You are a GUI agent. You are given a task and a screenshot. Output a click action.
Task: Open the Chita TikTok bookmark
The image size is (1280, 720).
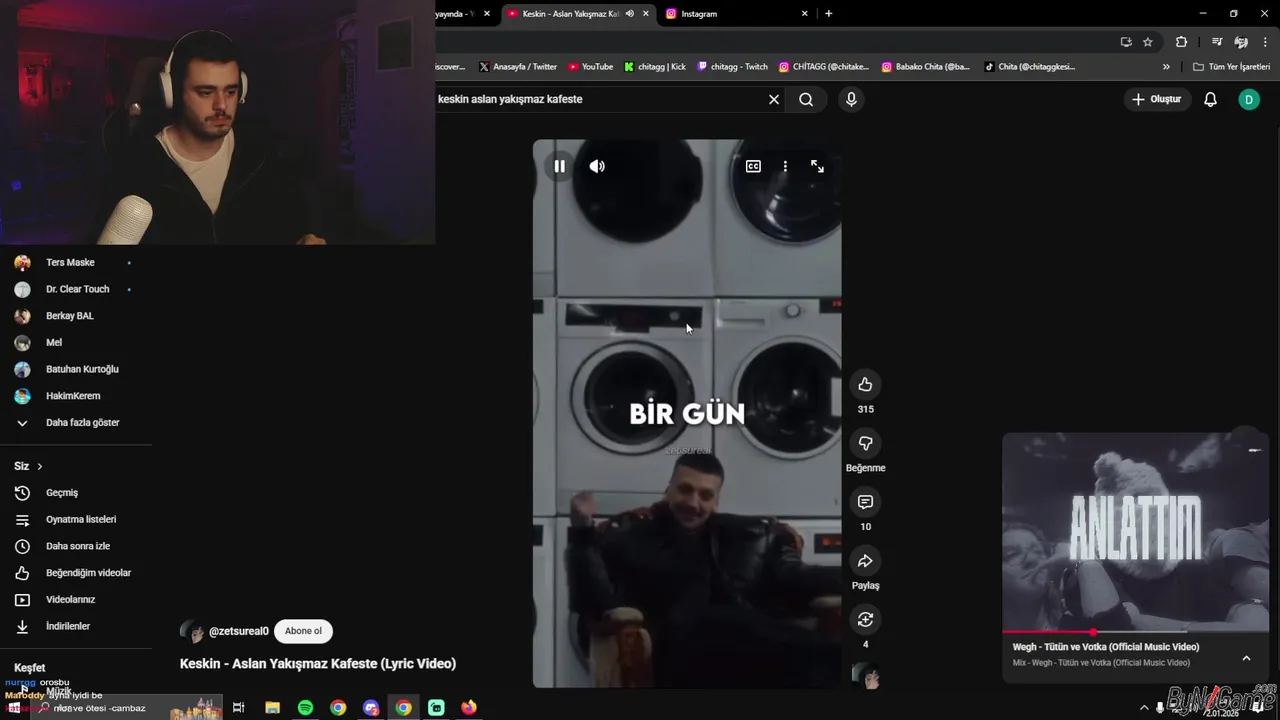(x=1029, y=67)
